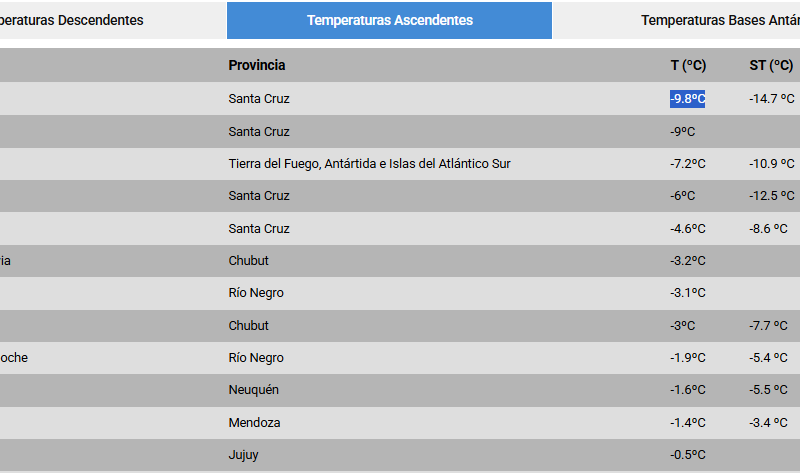Click the Tierra del Fuego province cell
The height and width of the screenshot is (473, 800).
pyautogui.click(x=369, y=163)
